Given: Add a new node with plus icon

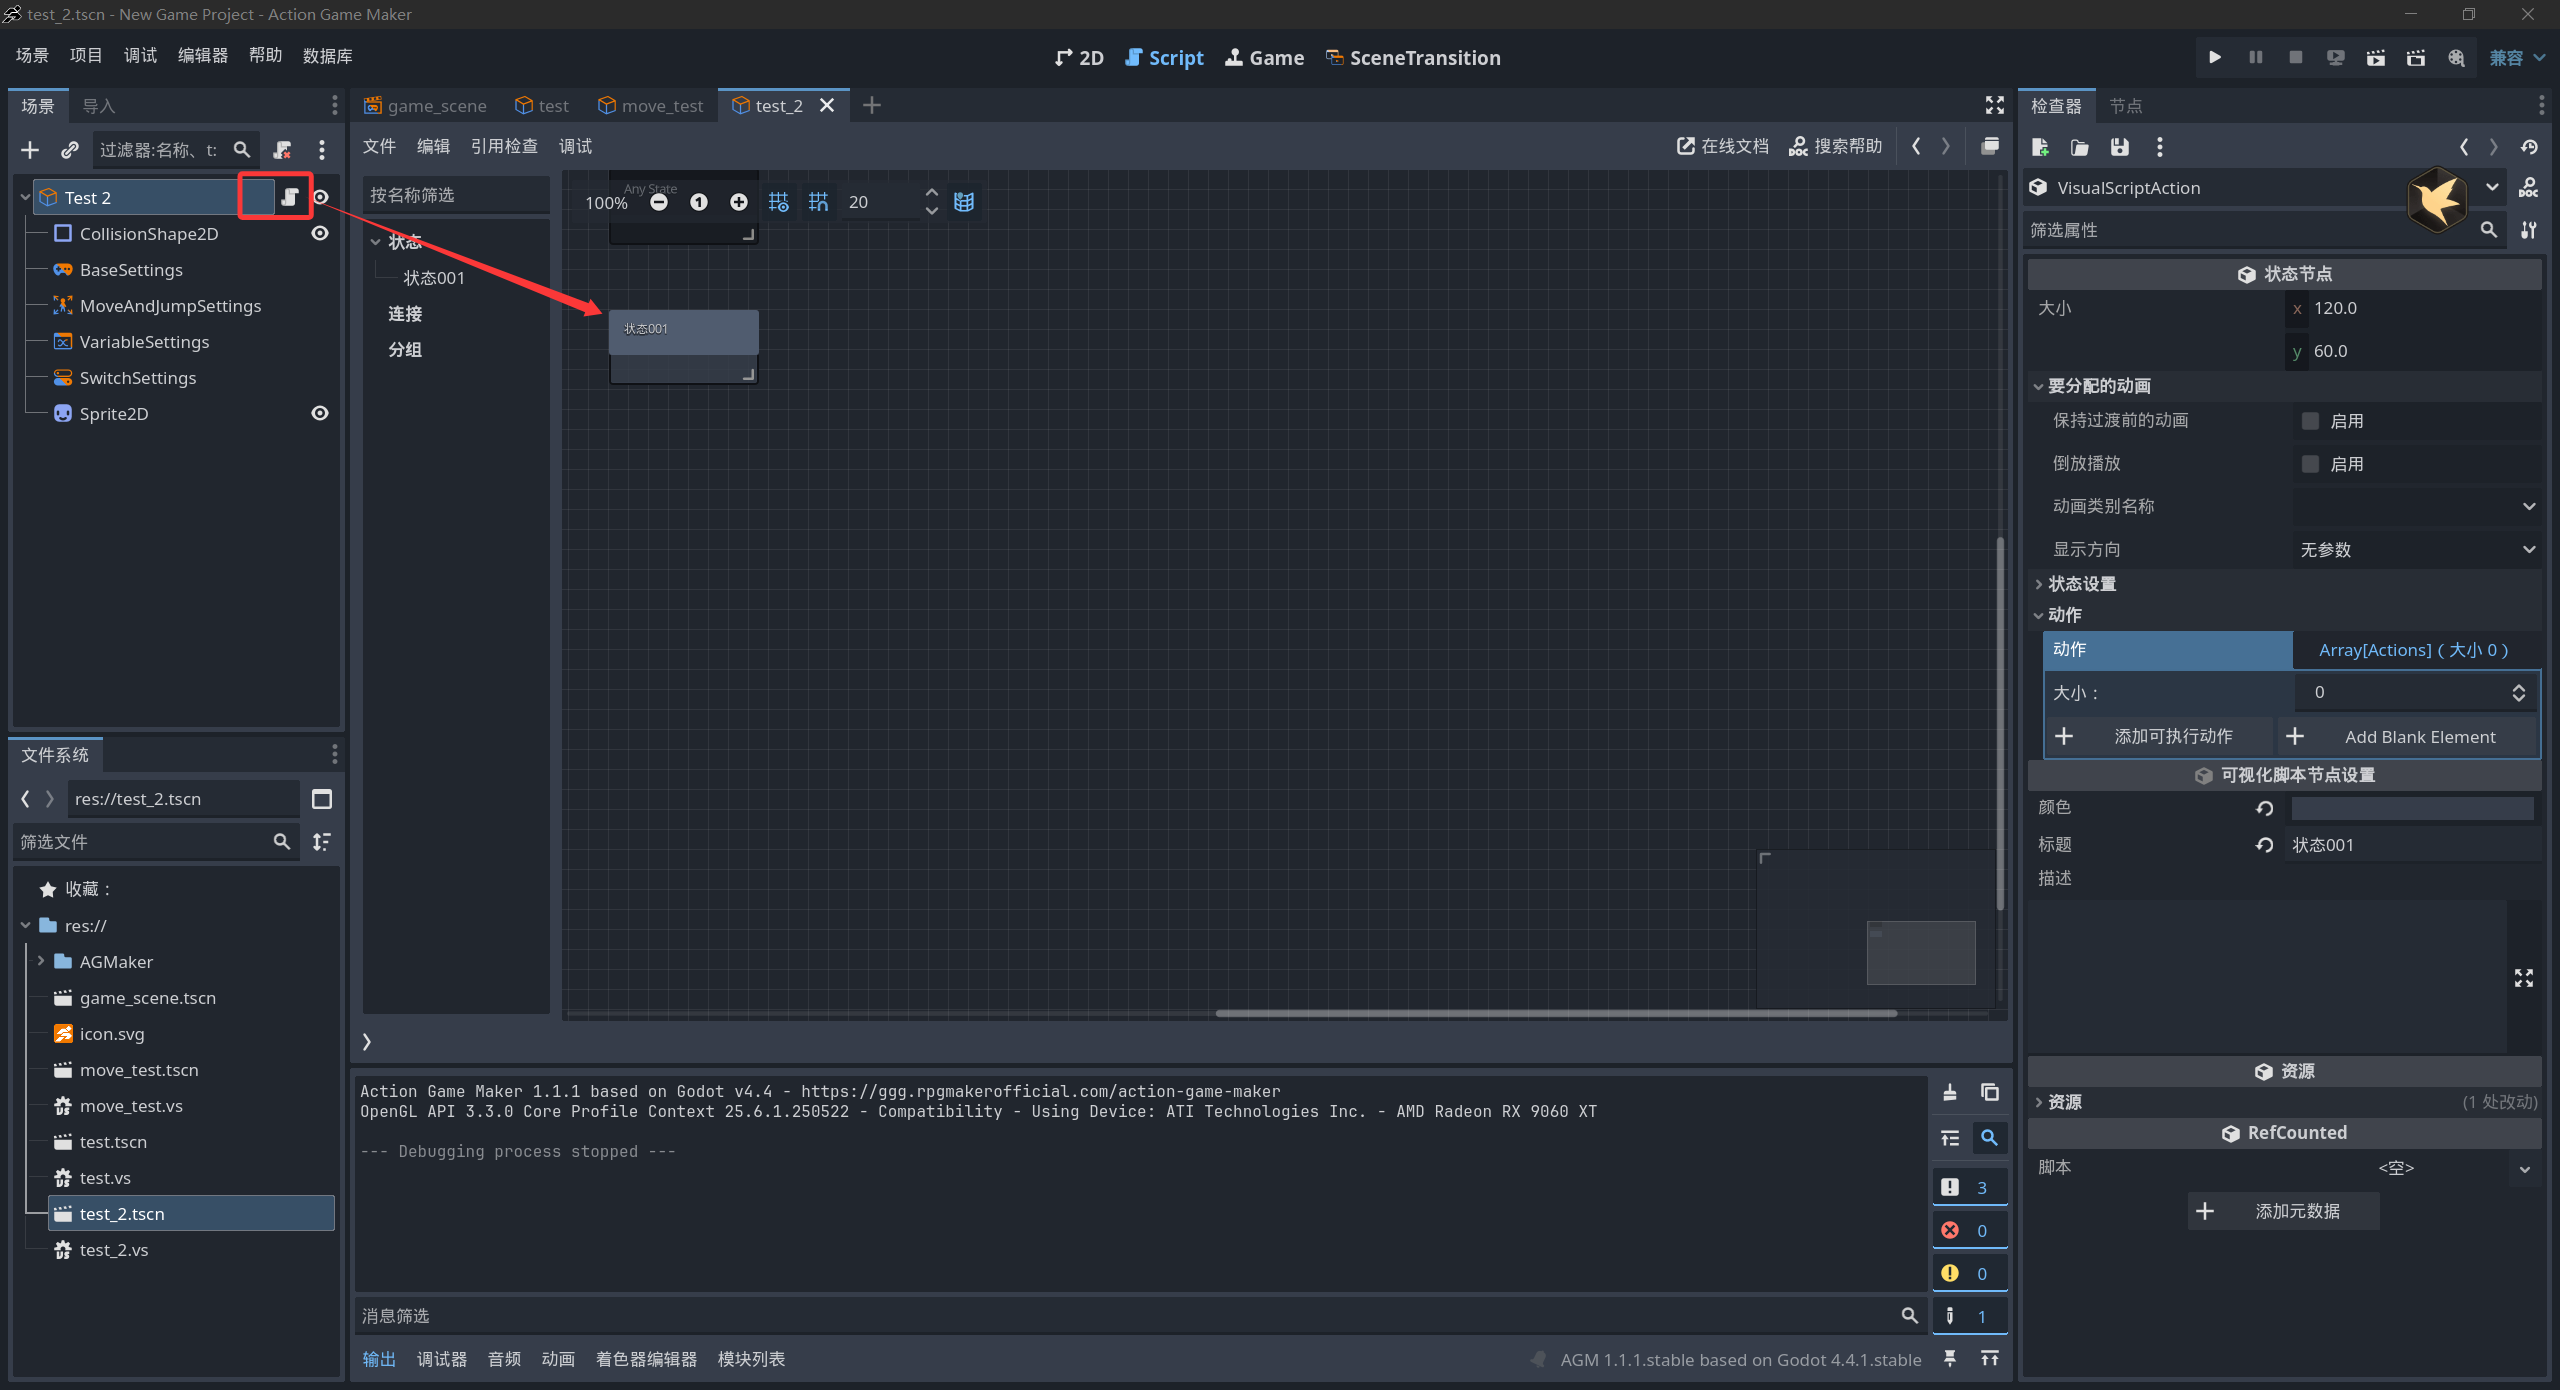Looking at the screenshot, I should (30, 150).
